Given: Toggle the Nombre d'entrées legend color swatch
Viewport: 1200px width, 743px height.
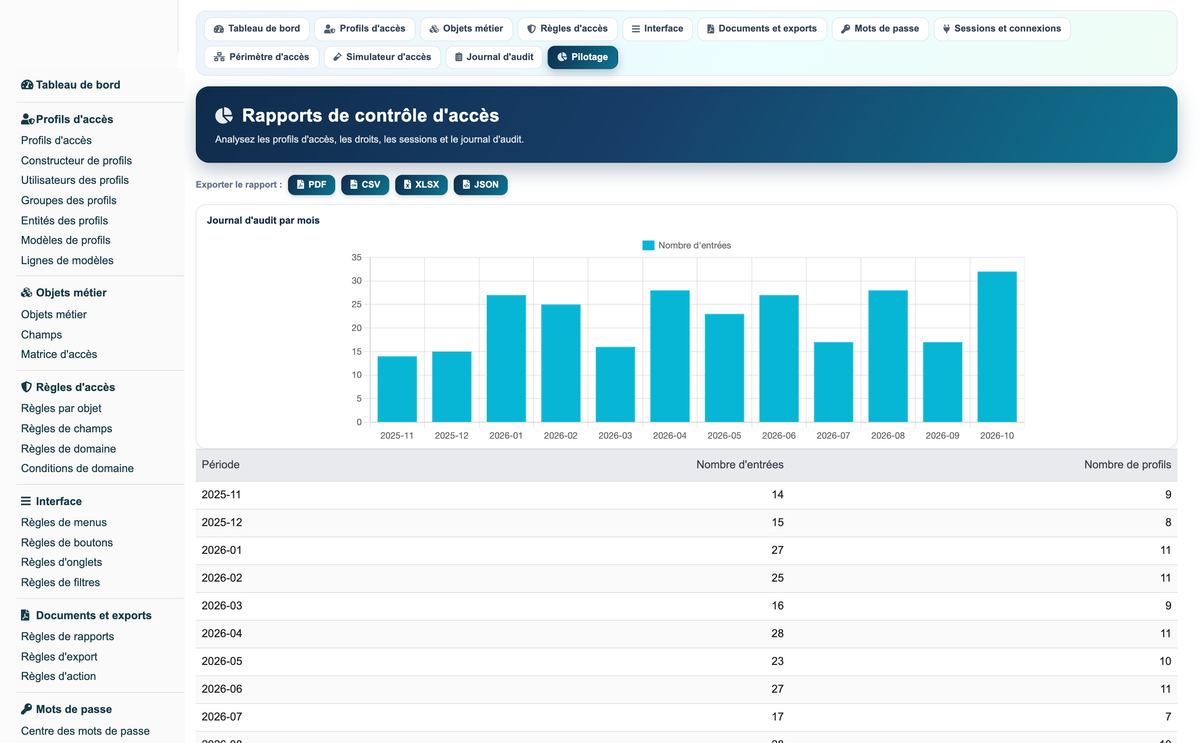Looking at the screenshot, I should (648, 245).
